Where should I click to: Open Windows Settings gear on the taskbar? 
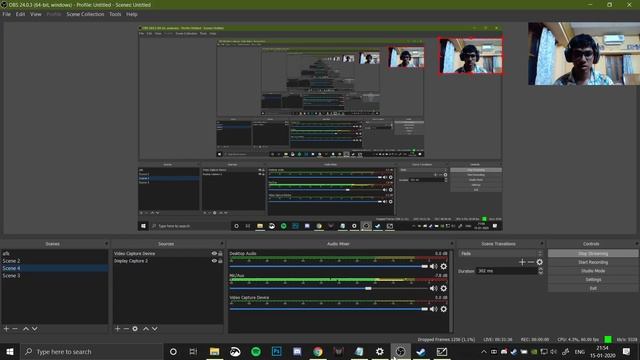coord(380,351)
